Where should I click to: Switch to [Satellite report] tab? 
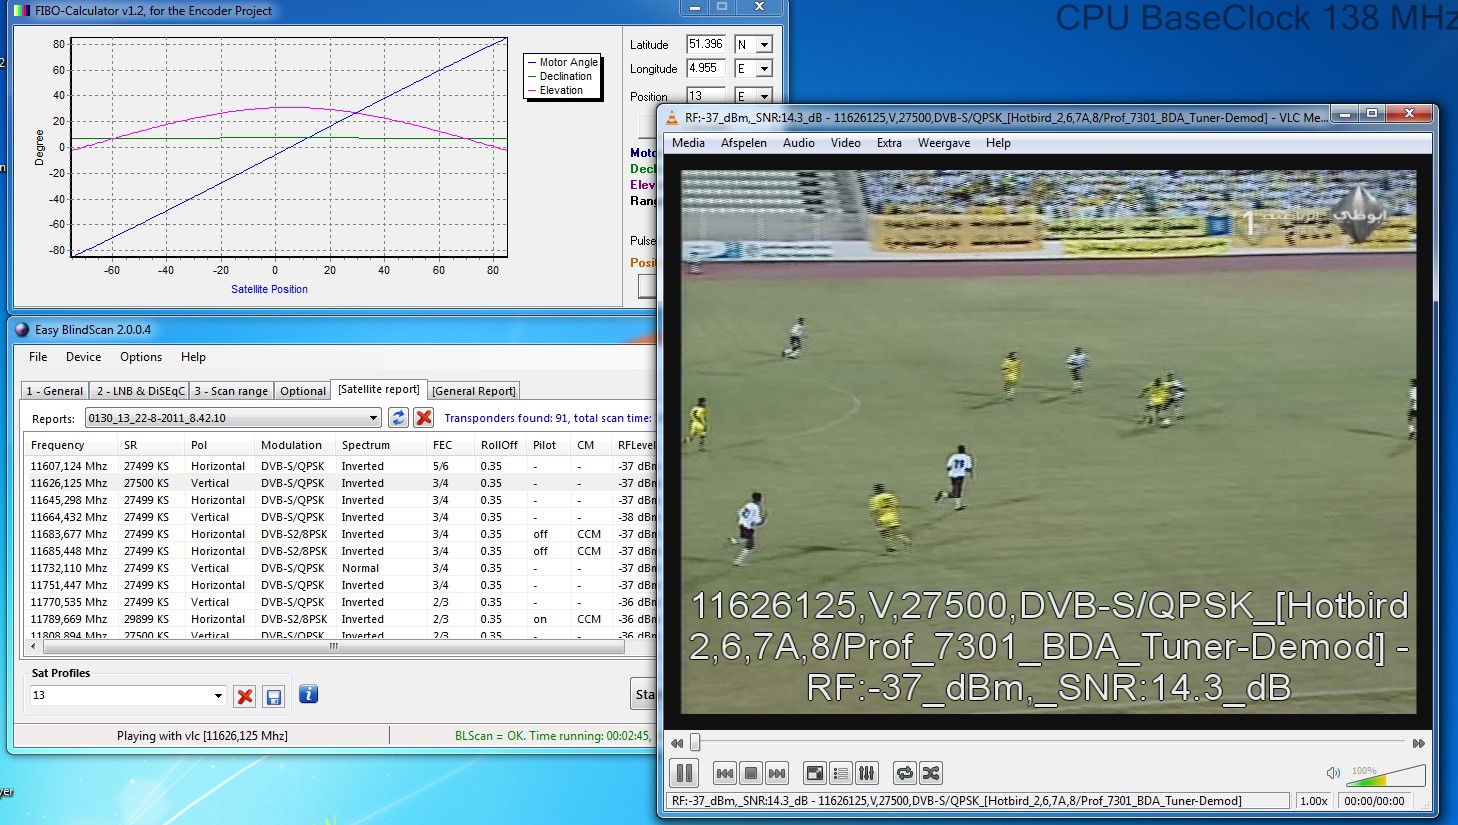[x=379, y=389]
